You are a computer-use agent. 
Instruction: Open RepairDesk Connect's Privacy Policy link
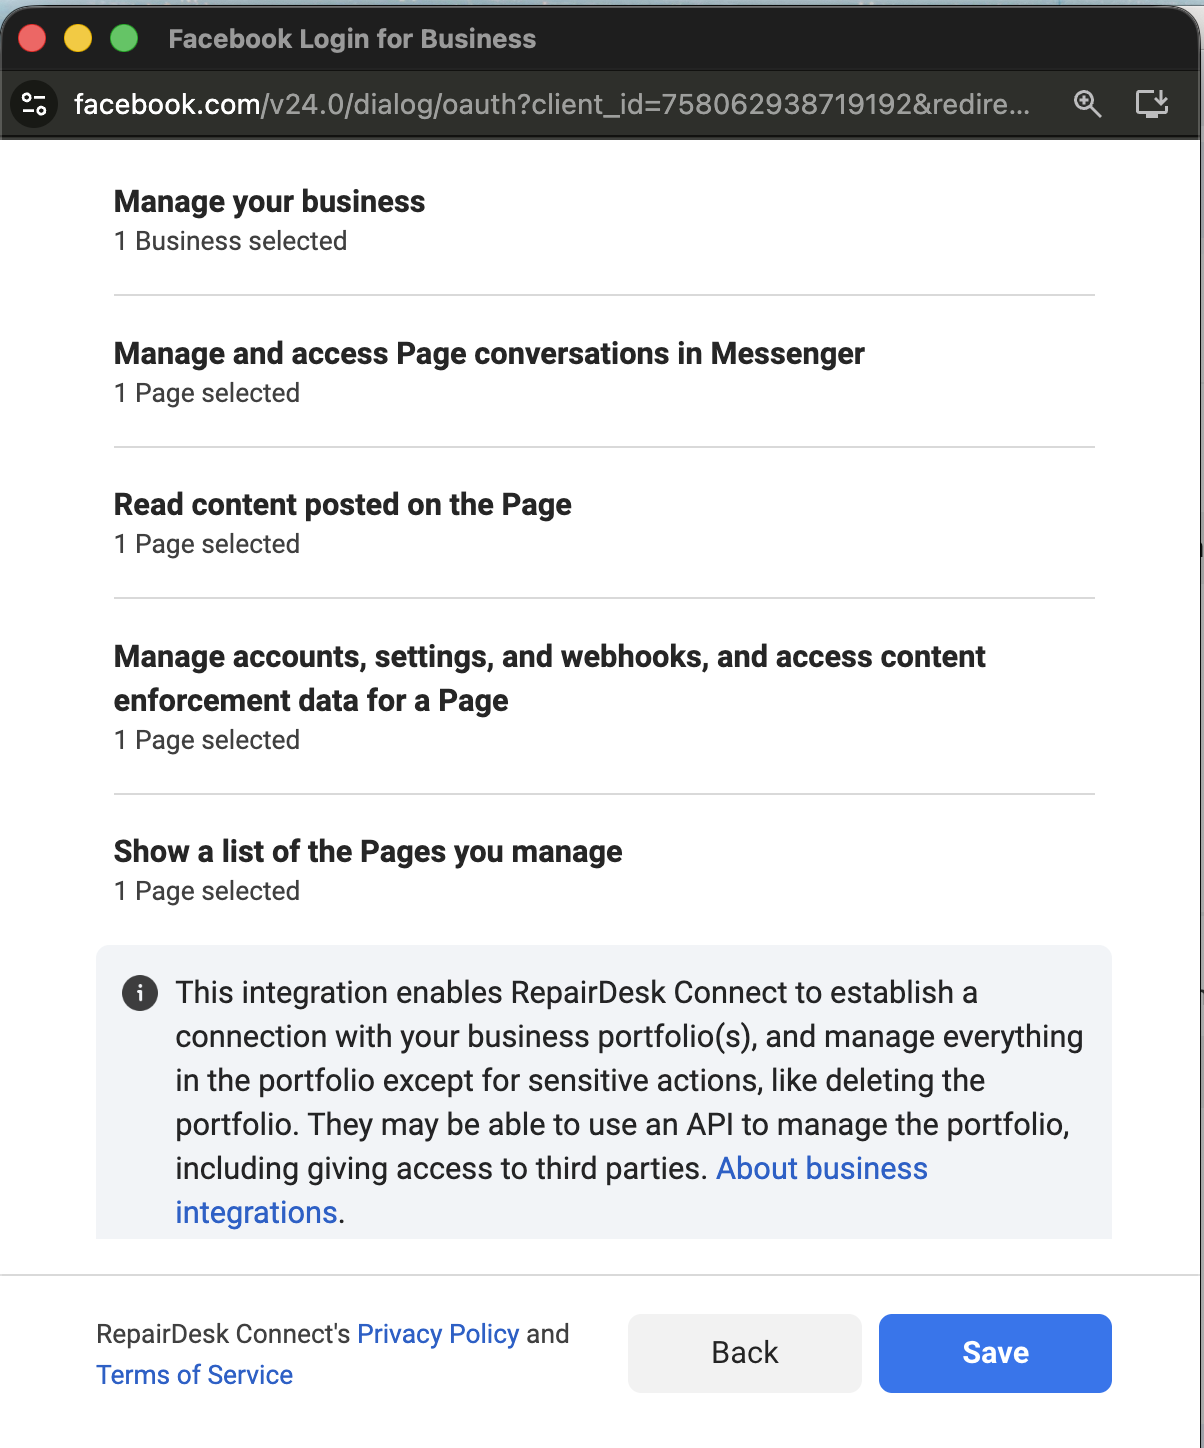[x=438, y=1334]
